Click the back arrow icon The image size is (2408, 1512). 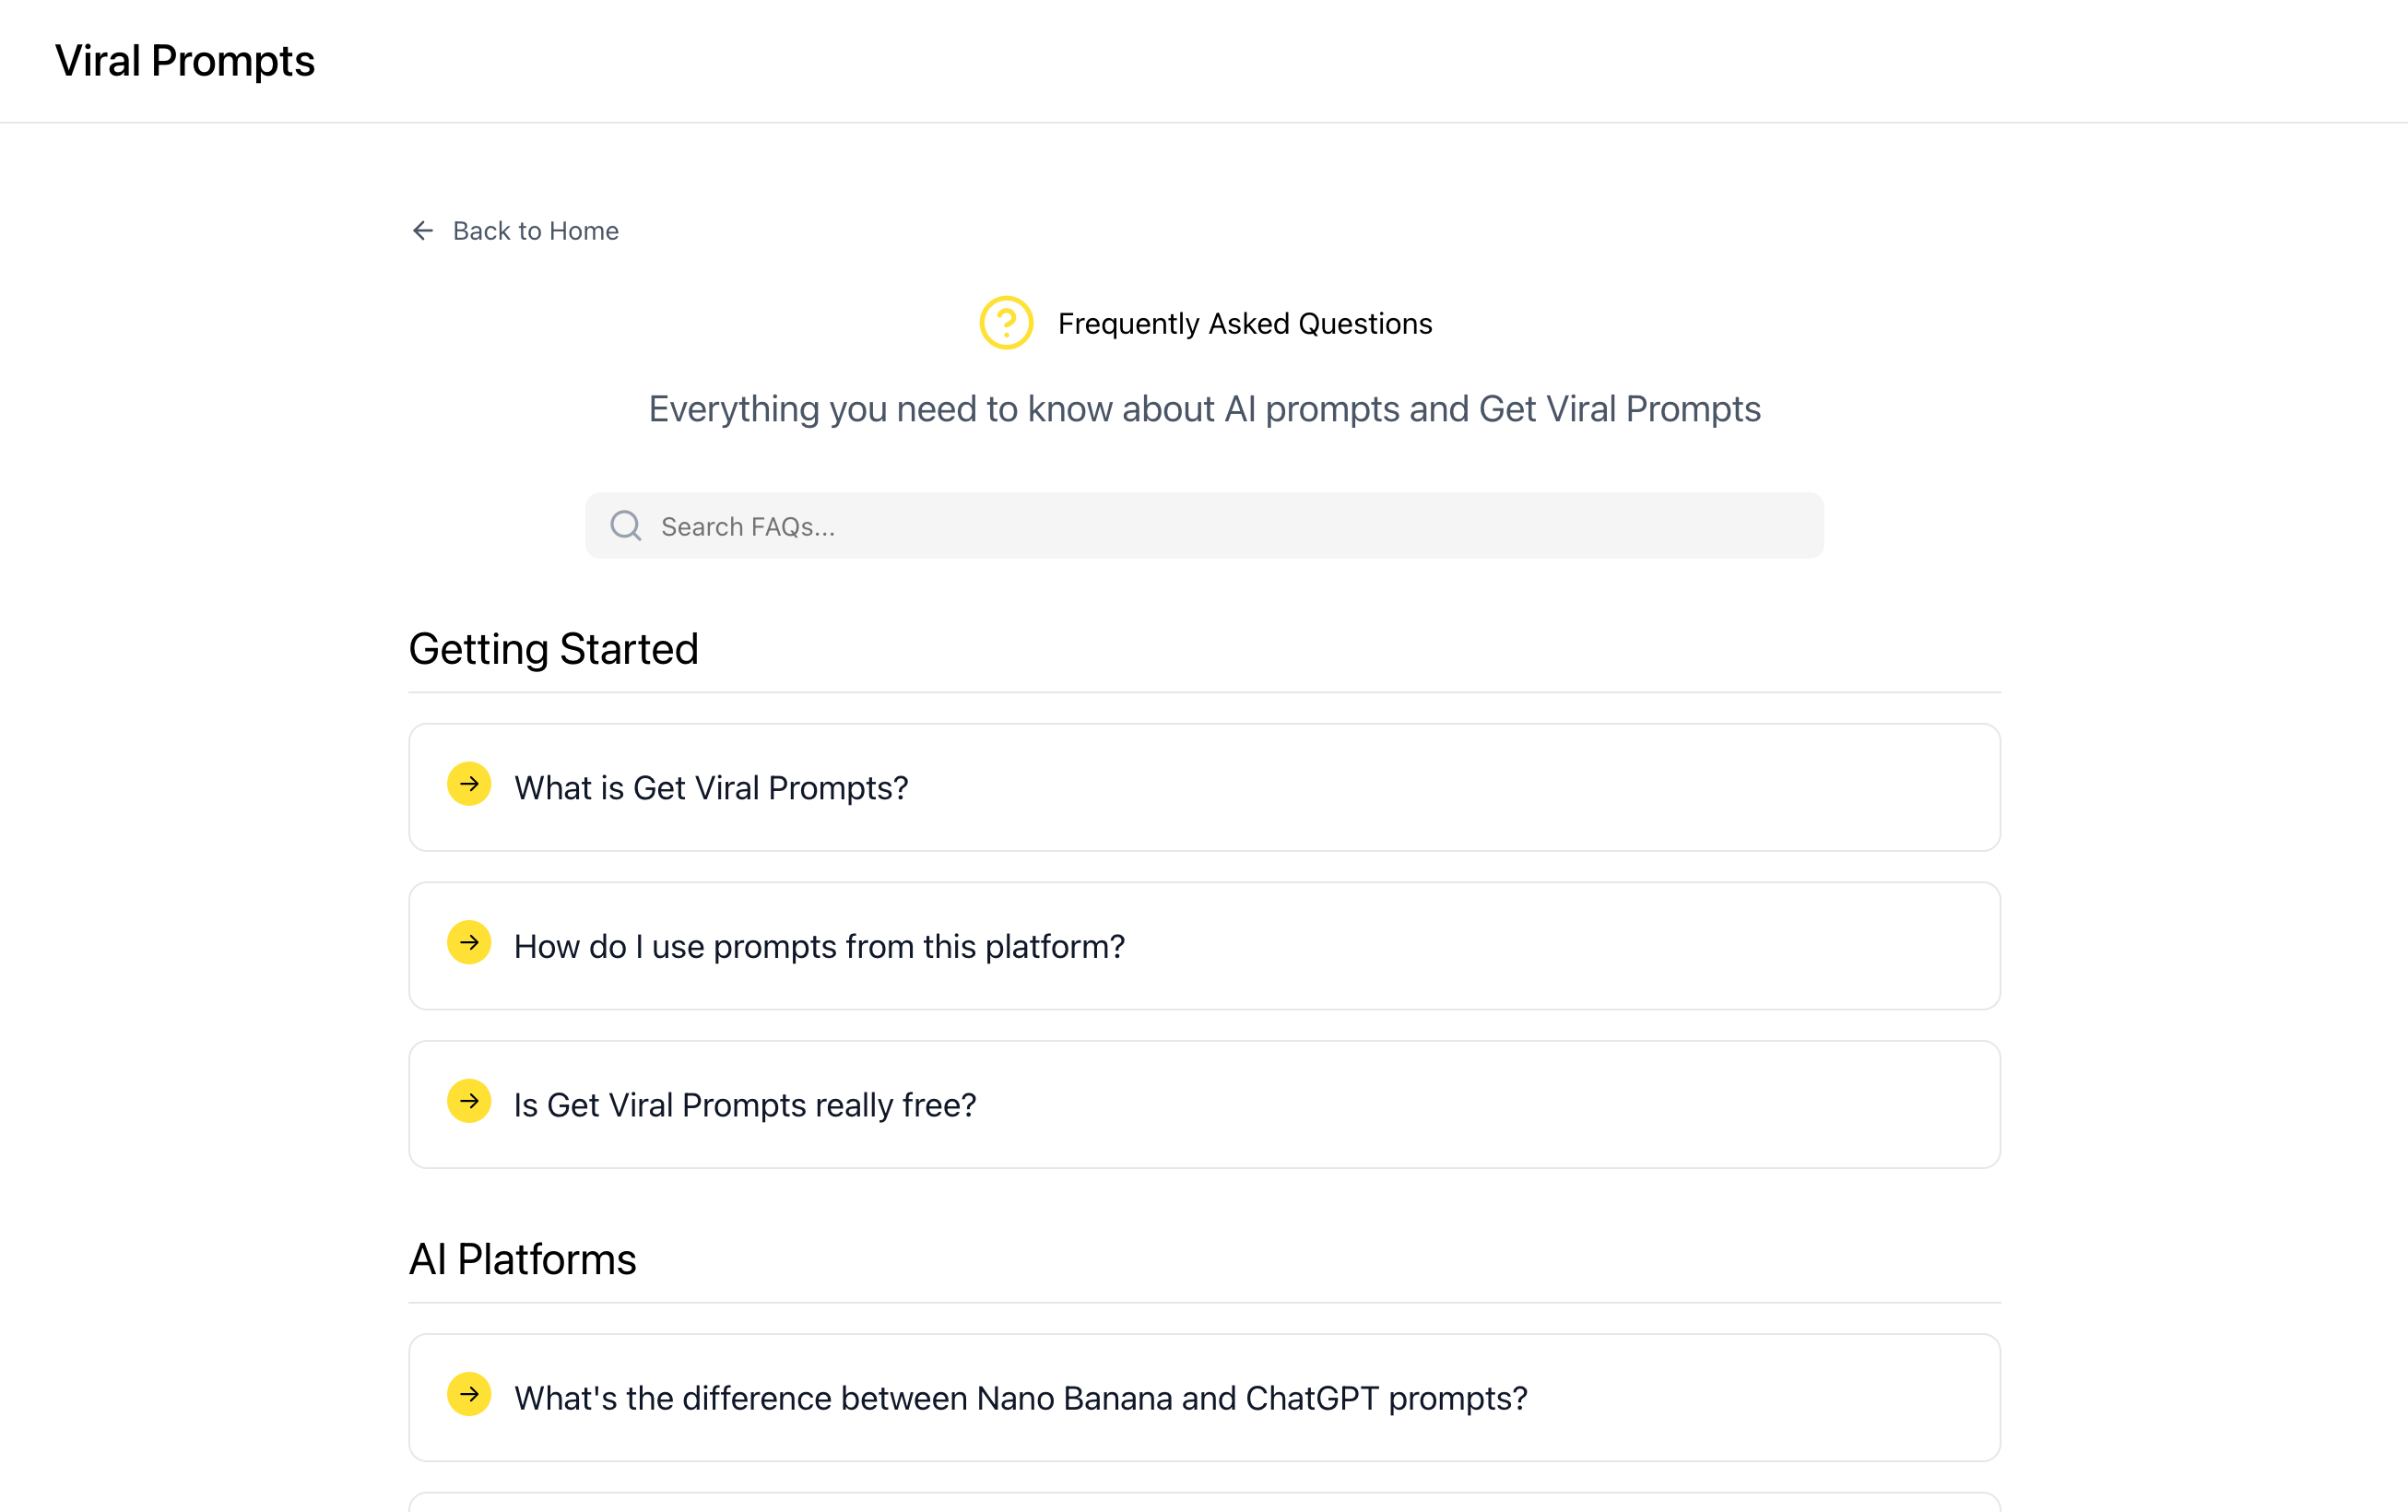[x=422, y=231]
